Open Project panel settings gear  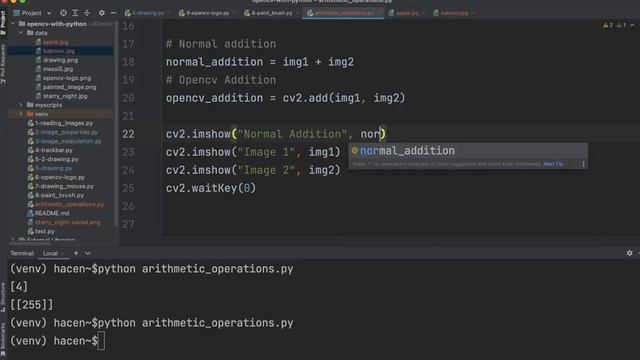click(102, 13)
